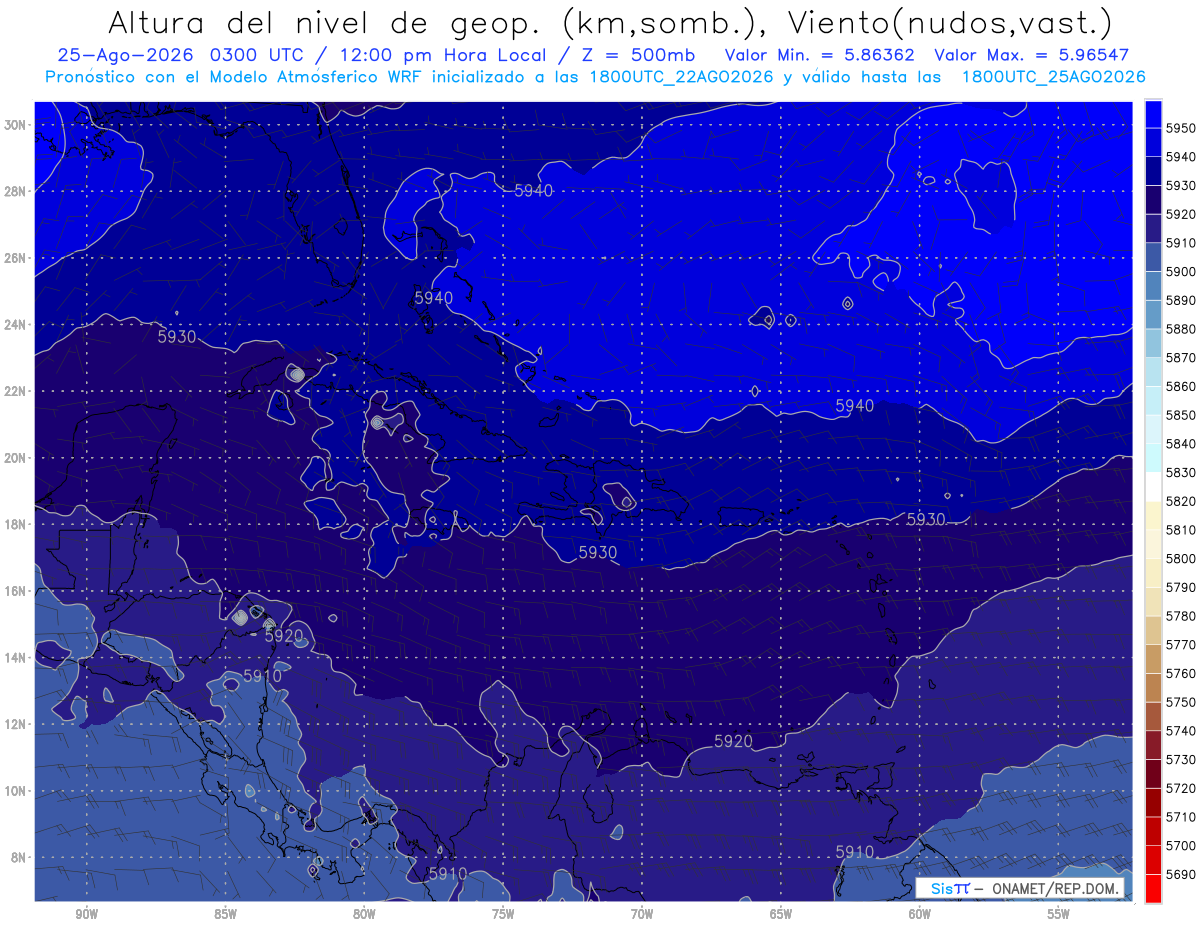Click the 5710 value in the color legend
The height and width of the screenshot is (927, 1200).
(1181, 817)
